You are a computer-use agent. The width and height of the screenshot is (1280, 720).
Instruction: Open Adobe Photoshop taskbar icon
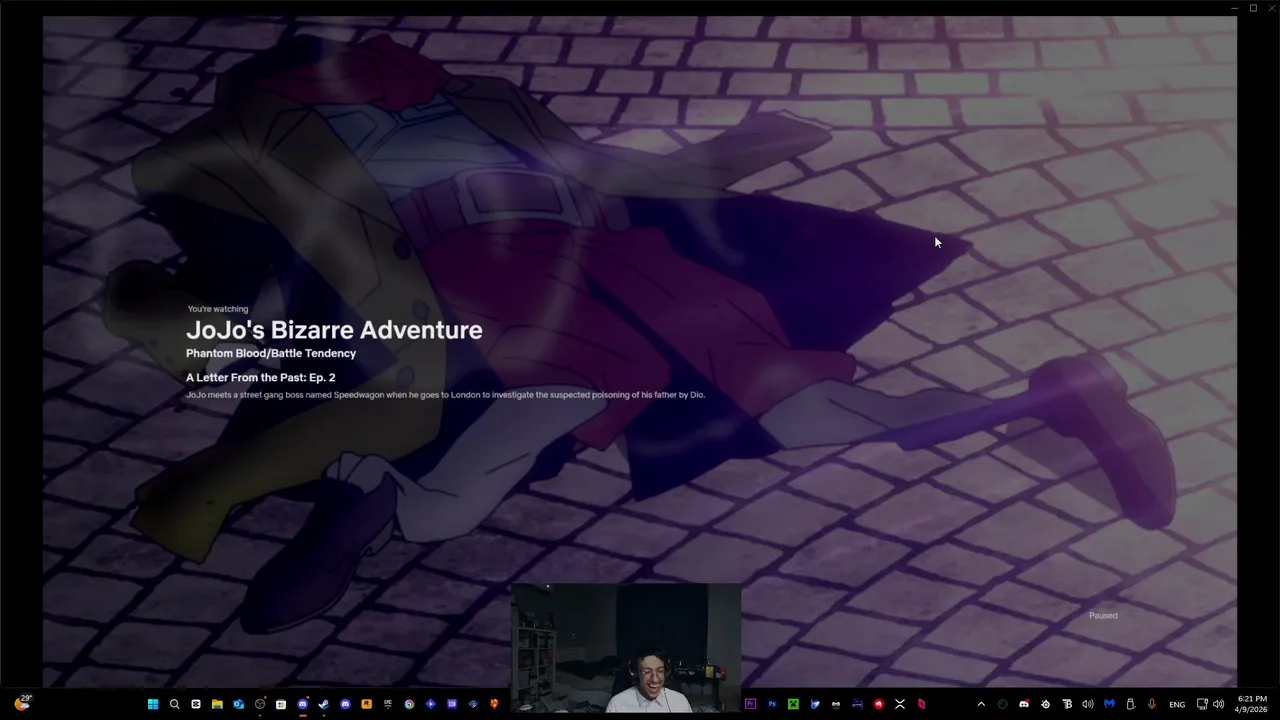pyautogui.click(x=772, y=704)
